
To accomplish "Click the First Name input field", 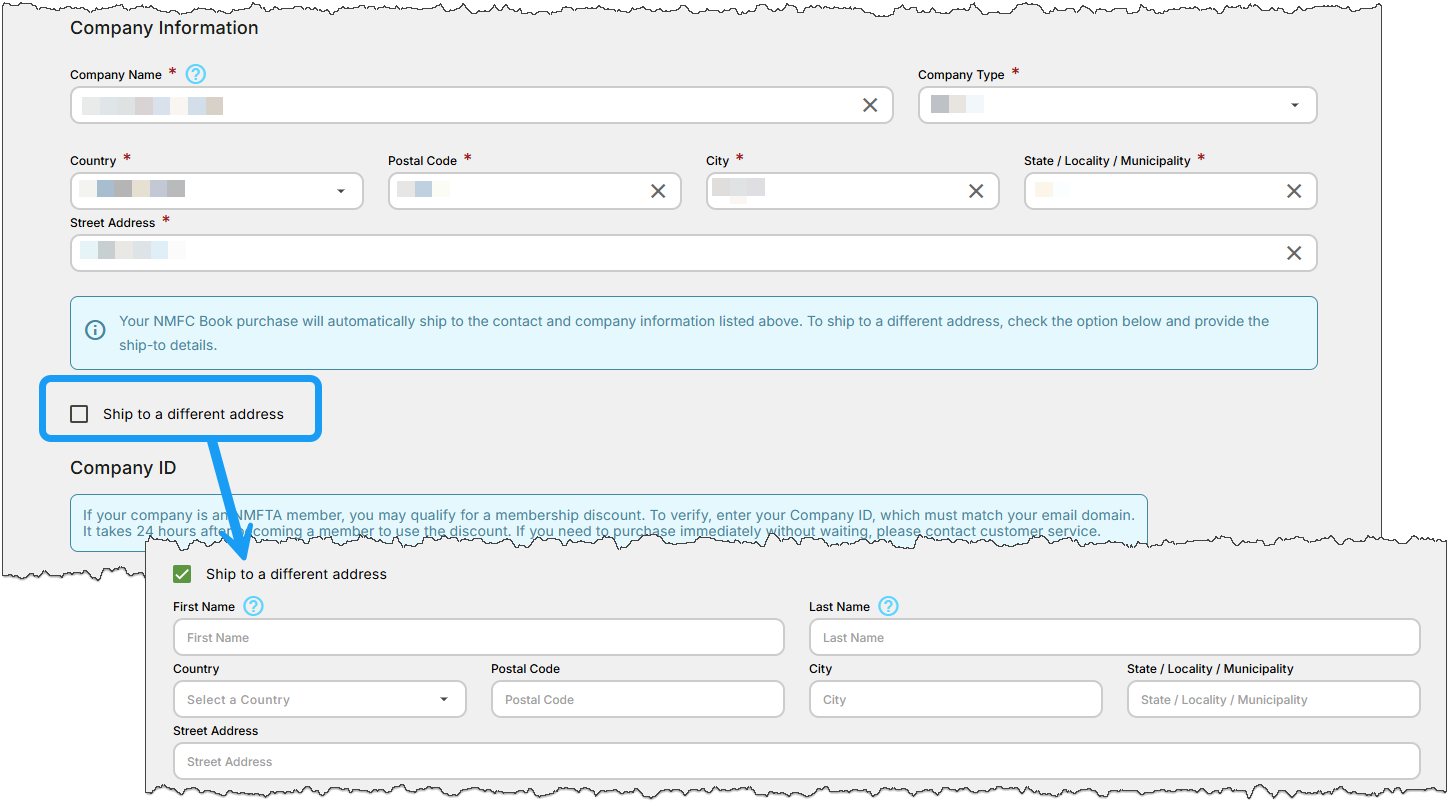I will tap(478, 638).
